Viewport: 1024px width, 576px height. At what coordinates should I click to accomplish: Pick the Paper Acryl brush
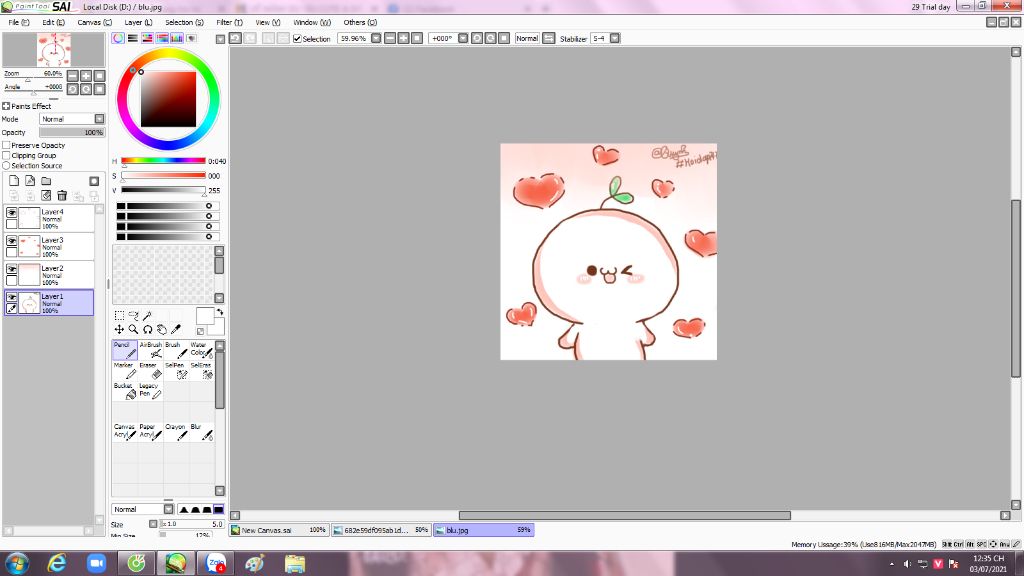click(x=151, y=432)
